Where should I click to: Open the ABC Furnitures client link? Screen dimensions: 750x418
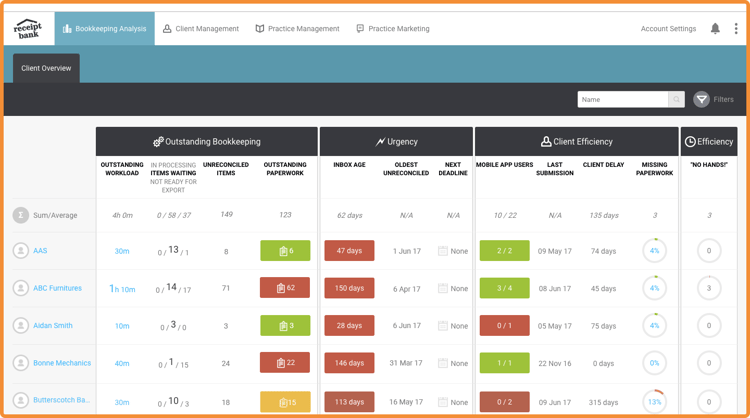pos(57,288)
